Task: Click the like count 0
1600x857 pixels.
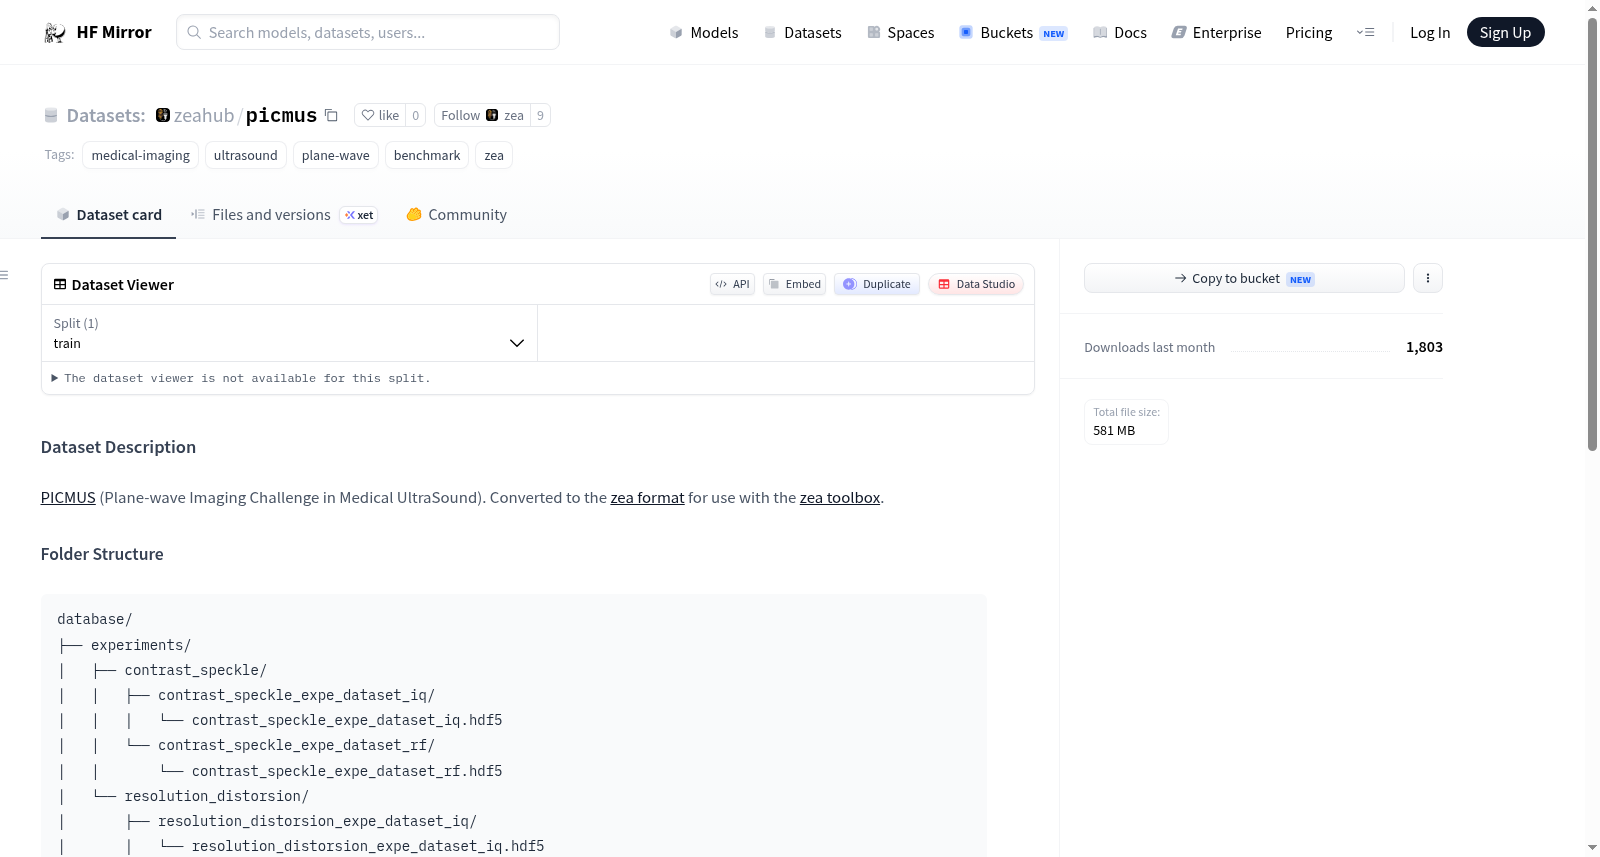Action: coord(416,115)
